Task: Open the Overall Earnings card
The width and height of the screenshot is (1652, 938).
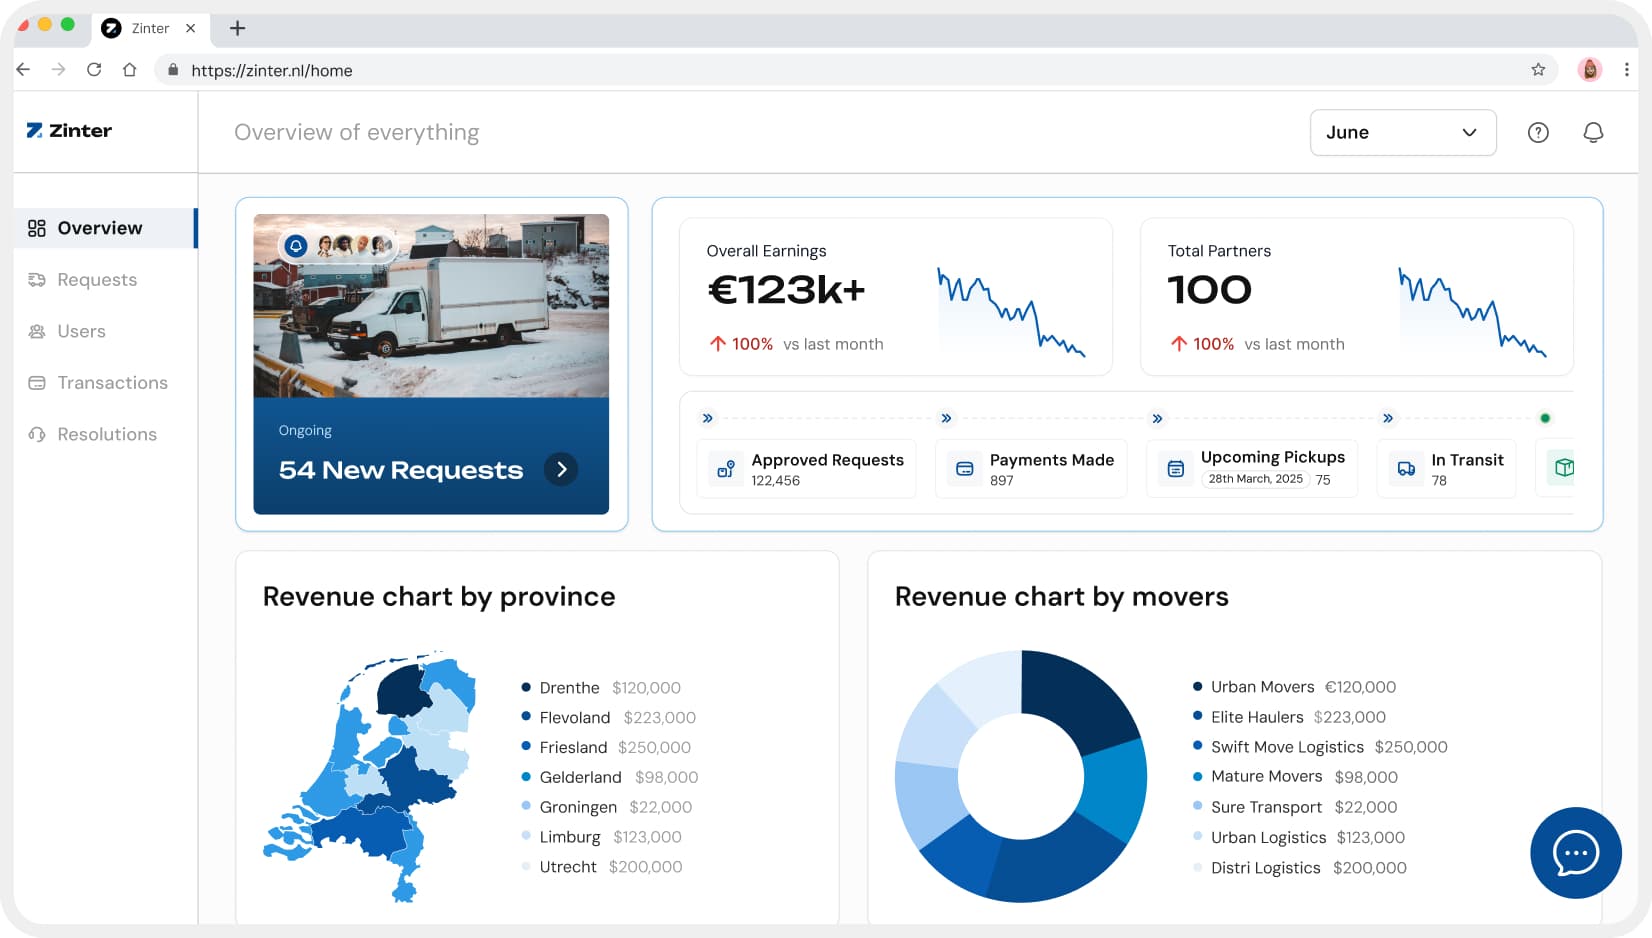Action: pos(895,296)
